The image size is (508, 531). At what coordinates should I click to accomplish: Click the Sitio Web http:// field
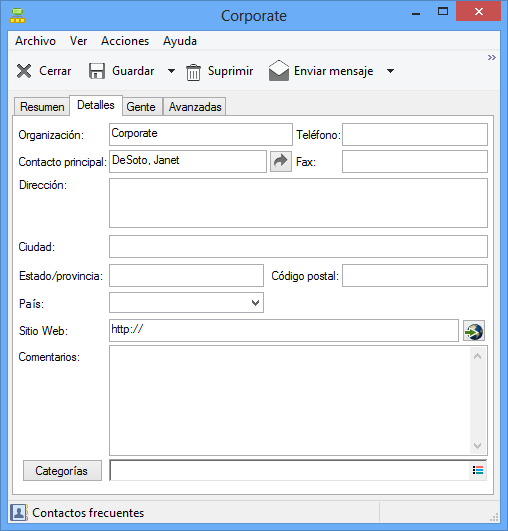[x=284, y=331]
